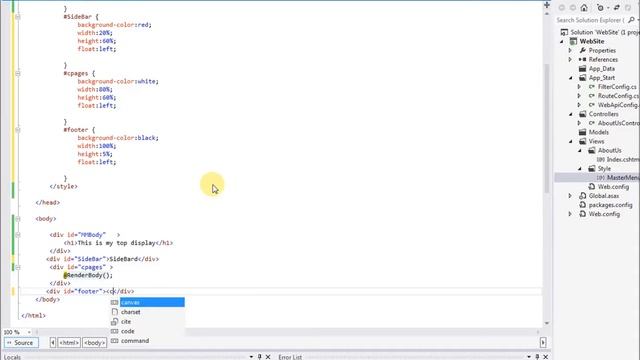The width and height of the screenshot is (640, 360).
Task: Click the Properties wrench icon in the tree
Action: tap(582, 51)
